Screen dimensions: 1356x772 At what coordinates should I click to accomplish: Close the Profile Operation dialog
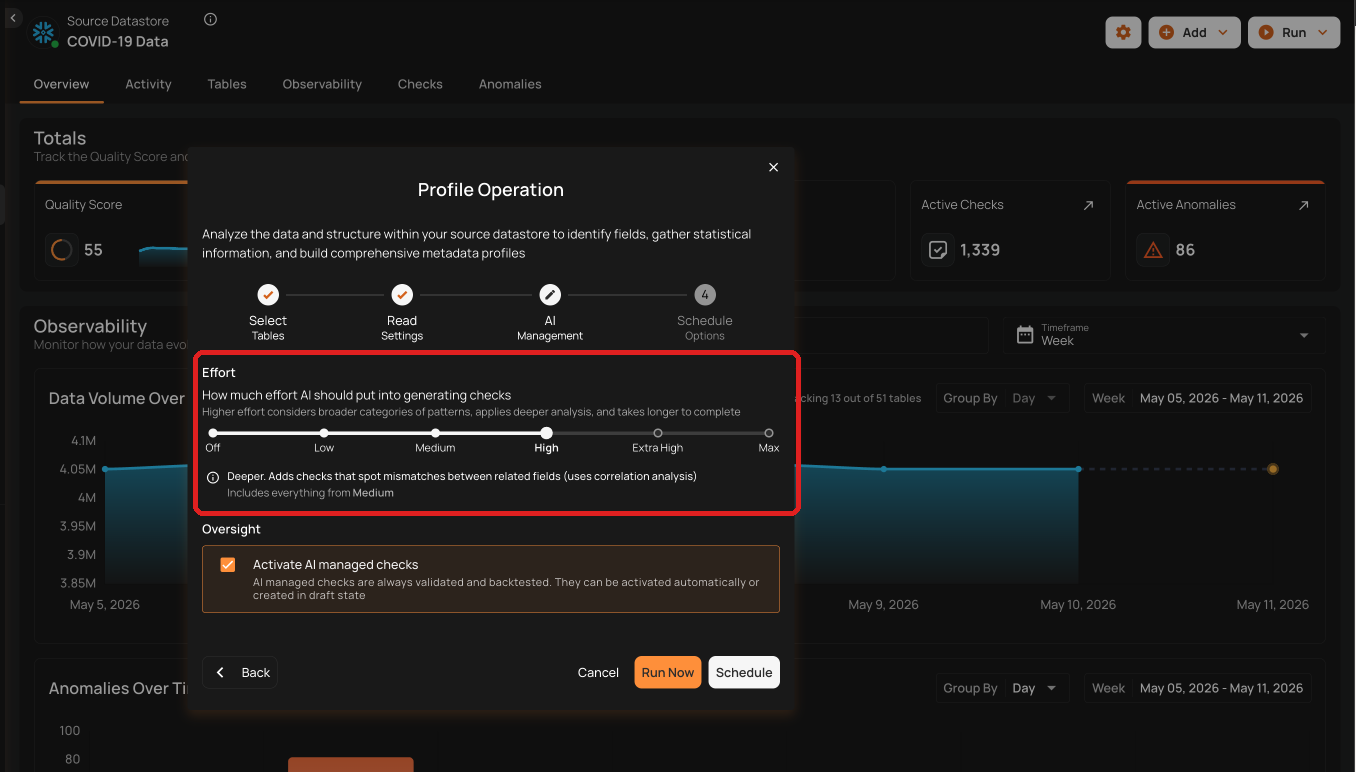pos(773,167)
